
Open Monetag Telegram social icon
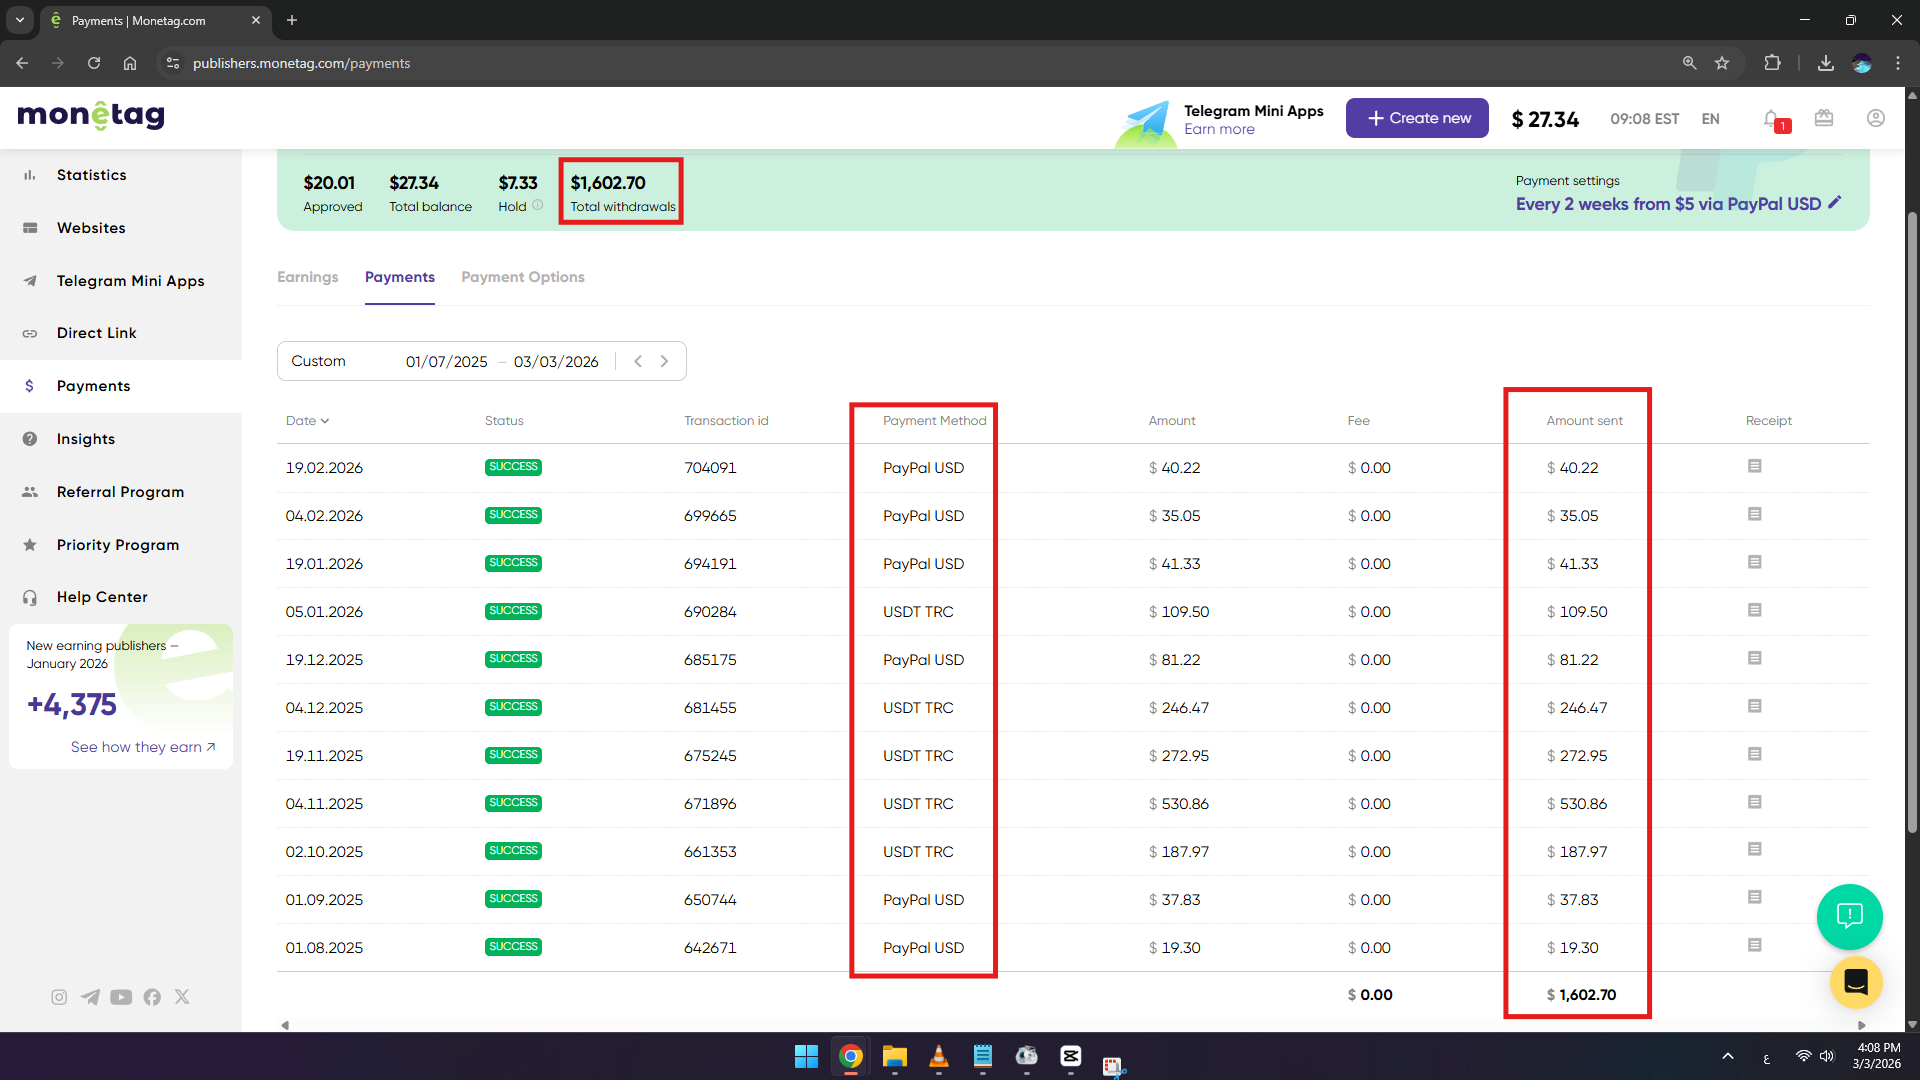coord(90,997)
